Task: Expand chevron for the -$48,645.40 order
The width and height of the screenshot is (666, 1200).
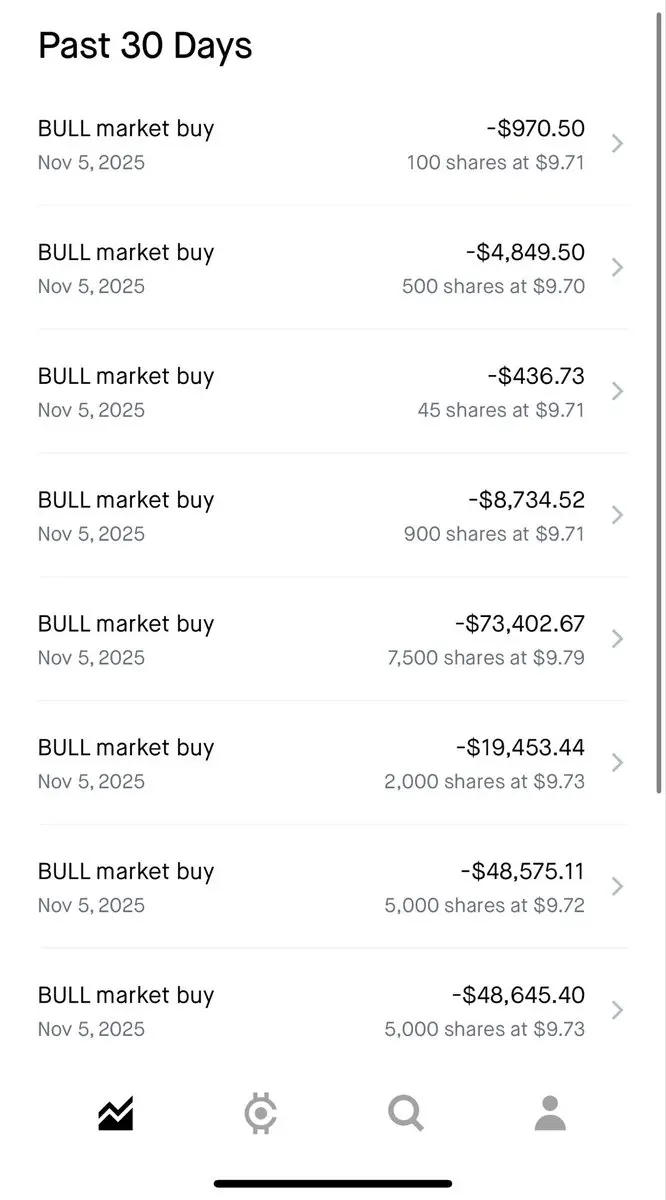Action: click(x=617, y=1010)
